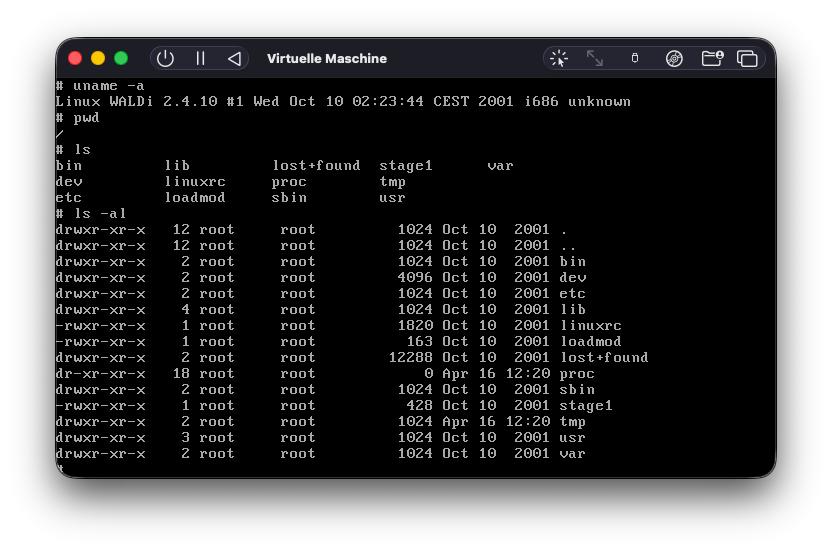Toggle mouse cursor capture
Viewport: 832px width, 552px height.
559,58
